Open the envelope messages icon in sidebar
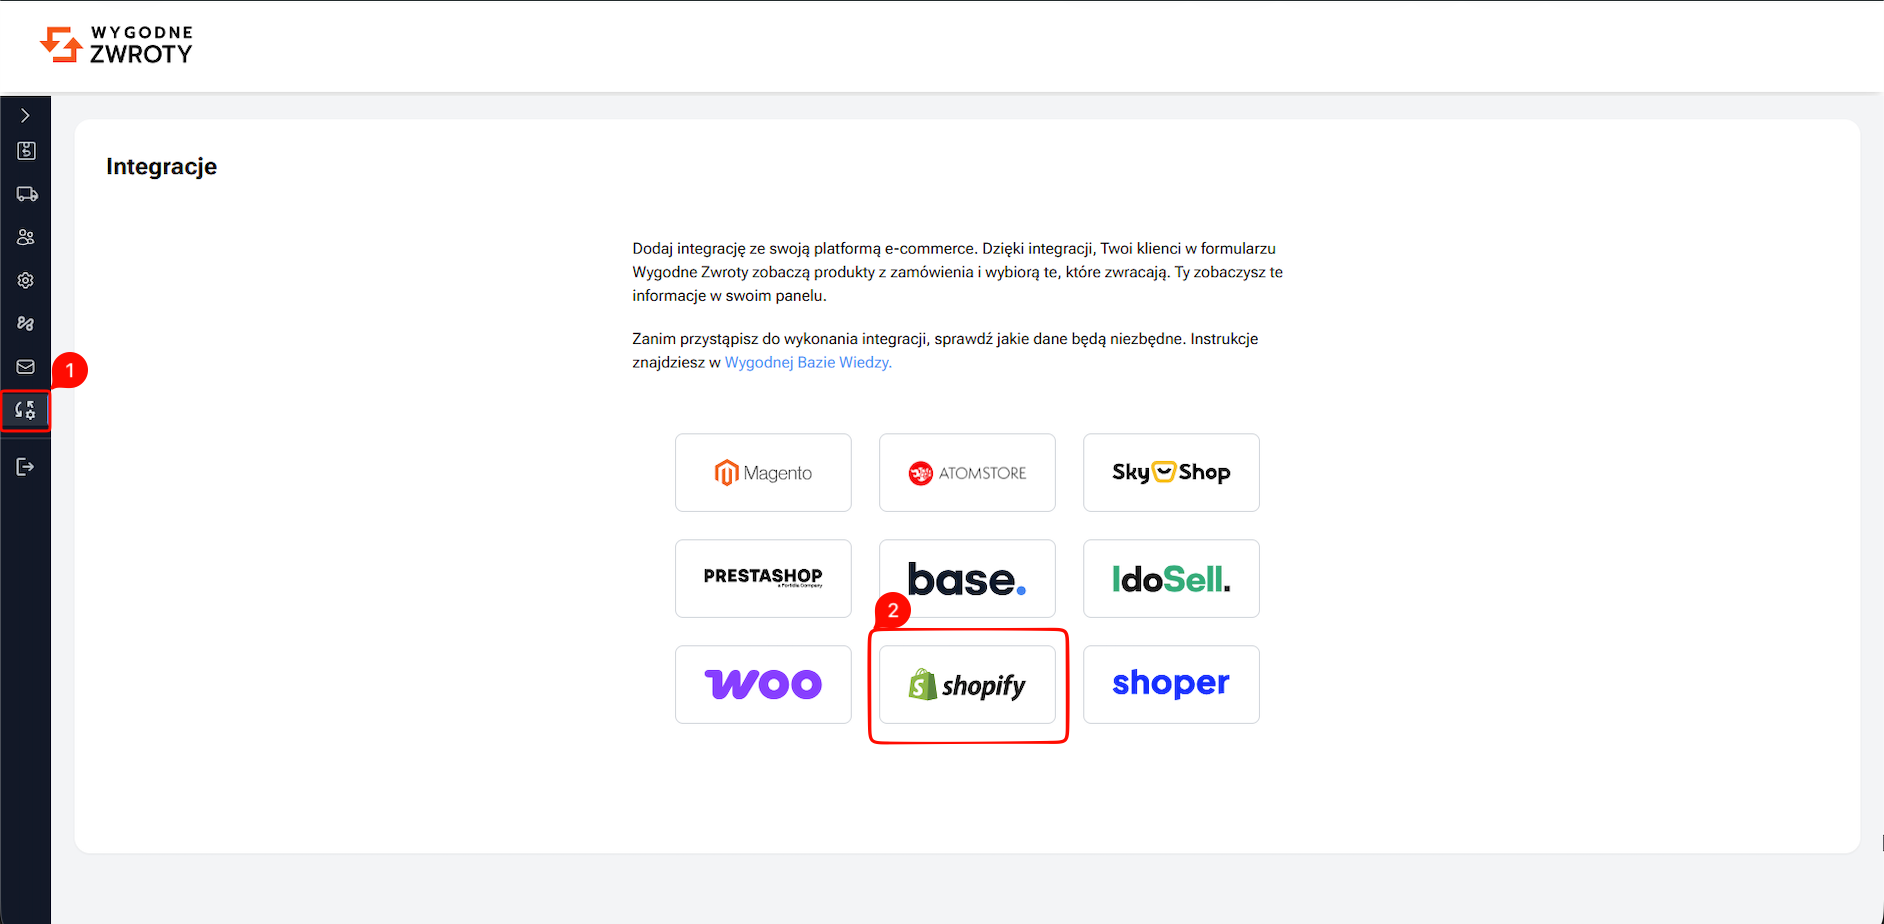The height and width of the screenshot is (924, 1884). pos(26,367)
